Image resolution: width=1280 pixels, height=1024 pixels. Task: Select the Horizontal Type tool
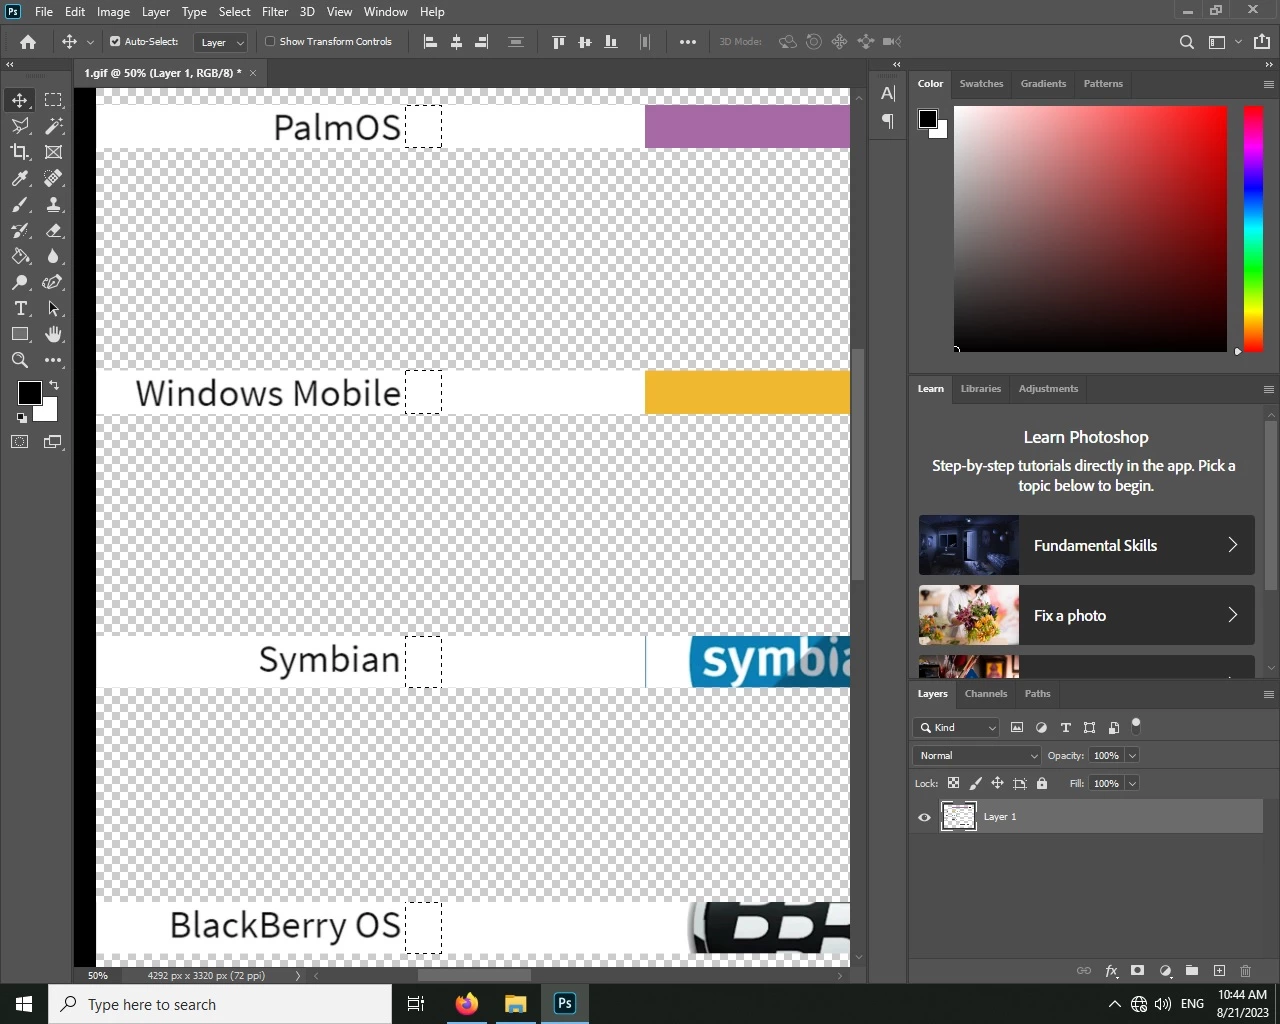20,308
